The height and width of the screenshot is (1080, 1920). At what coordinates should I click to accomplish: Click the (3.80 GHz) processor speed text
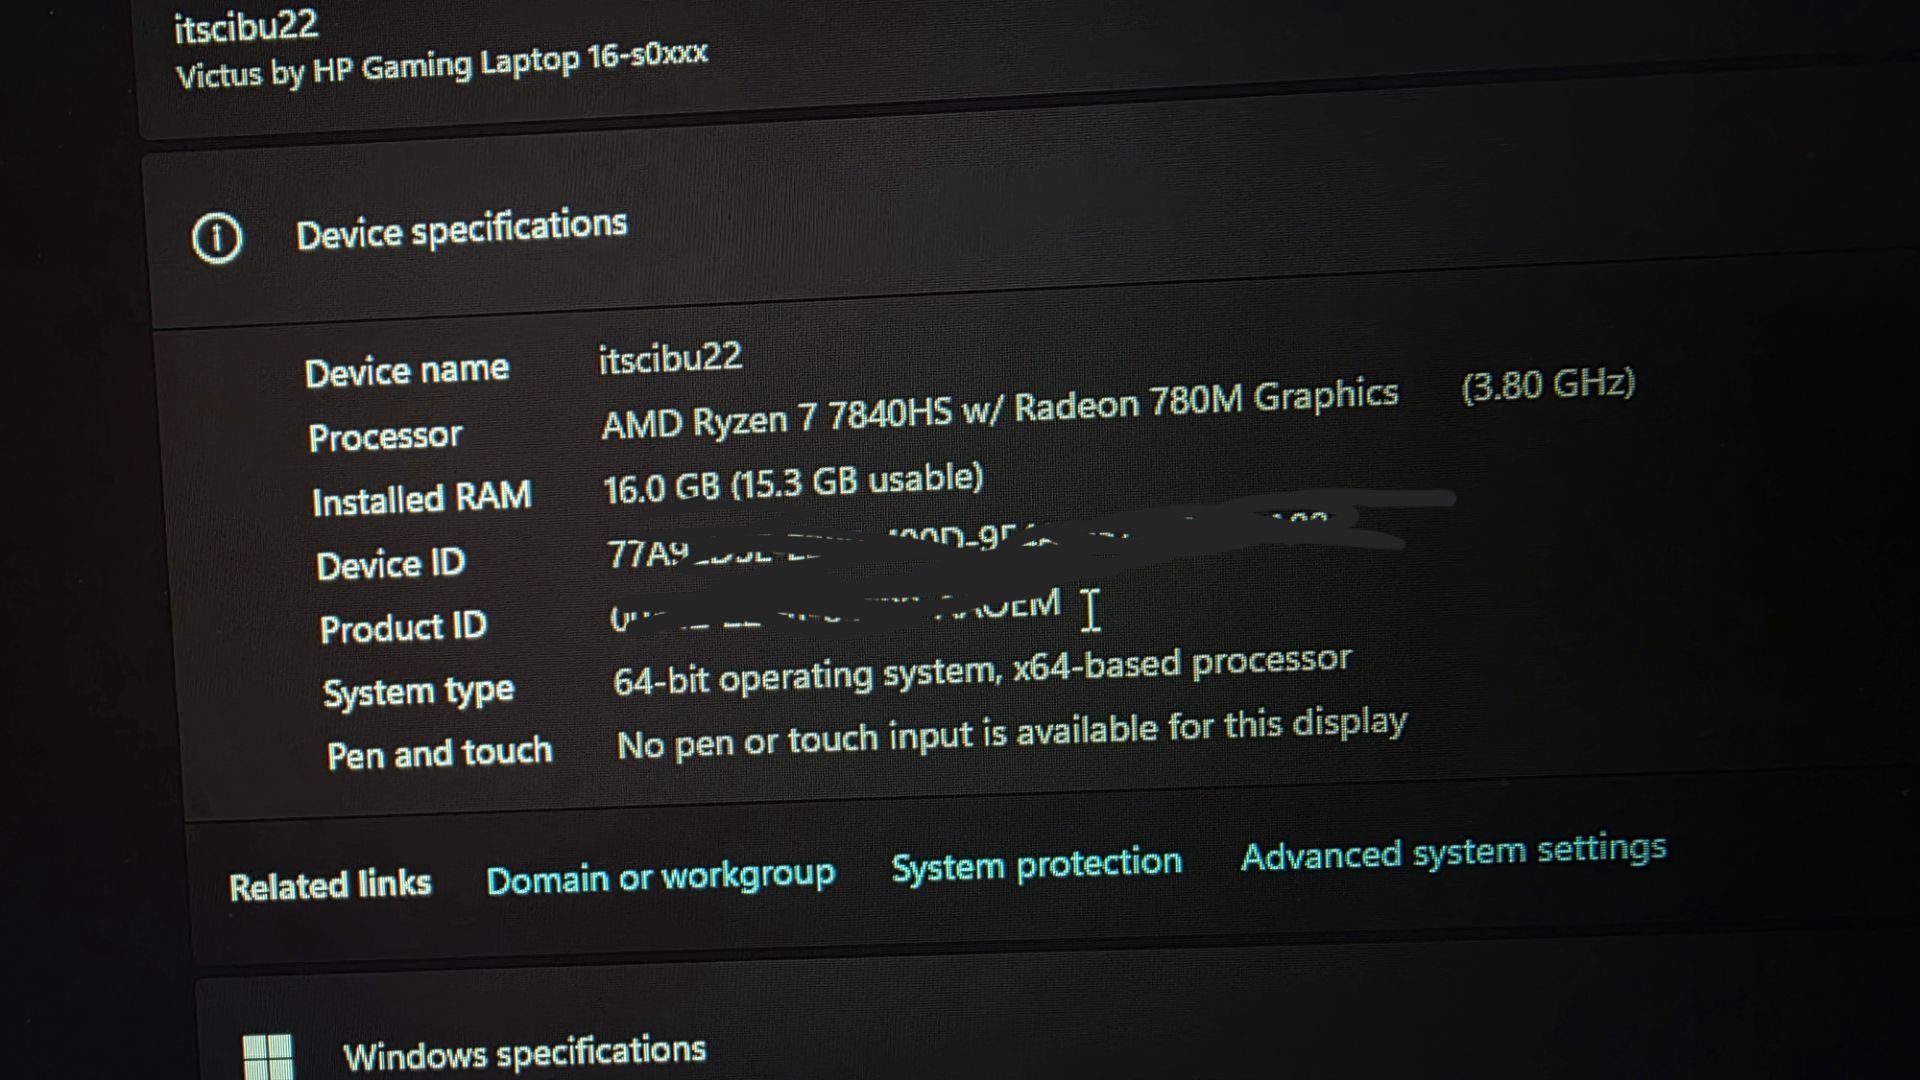[x=1548, y=384]
